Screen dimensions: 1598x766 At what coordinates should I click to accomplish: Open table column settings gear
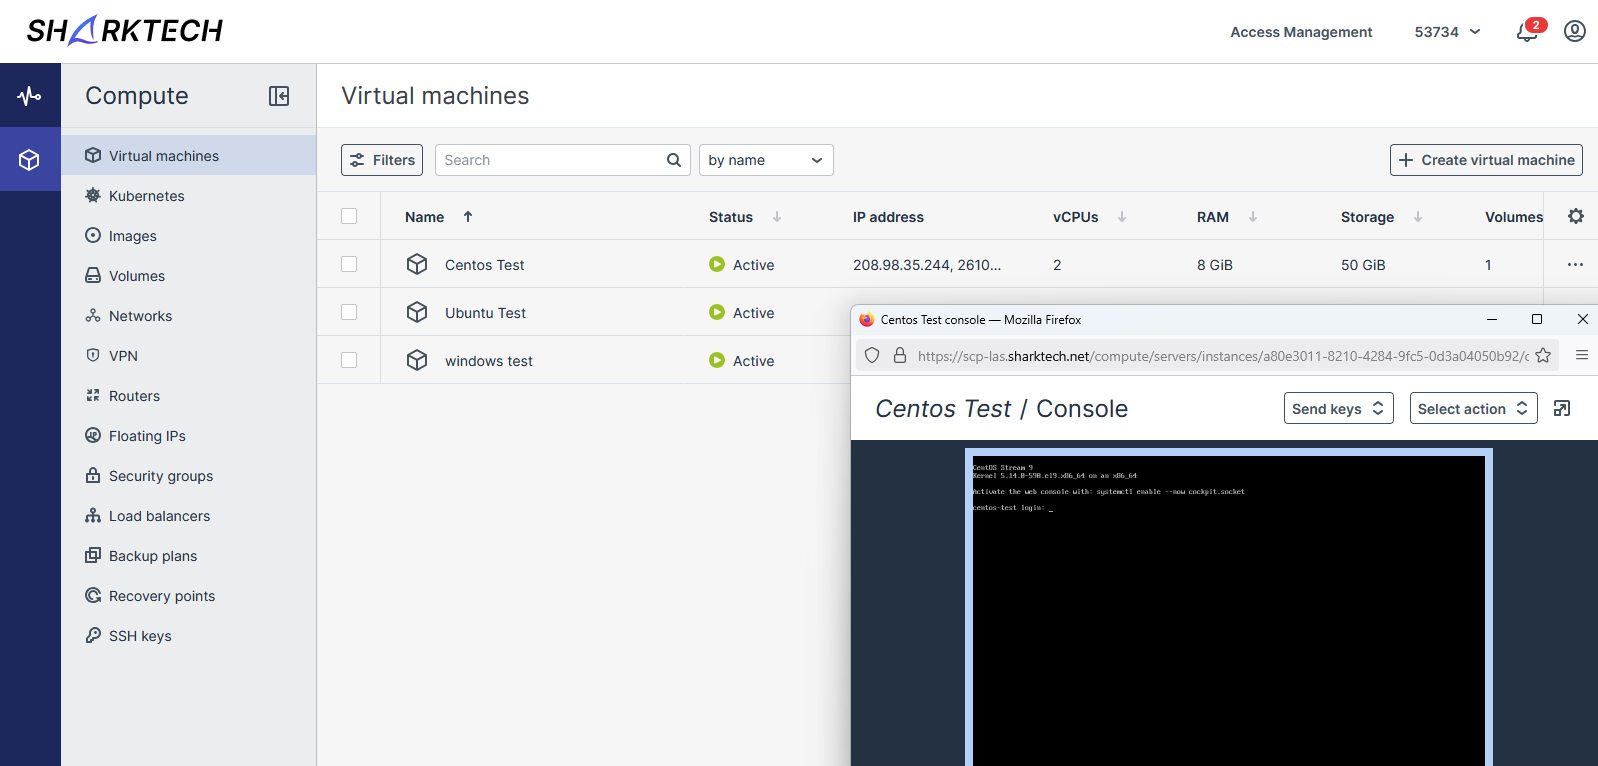pyautogui.click(x=1575, y=217)
